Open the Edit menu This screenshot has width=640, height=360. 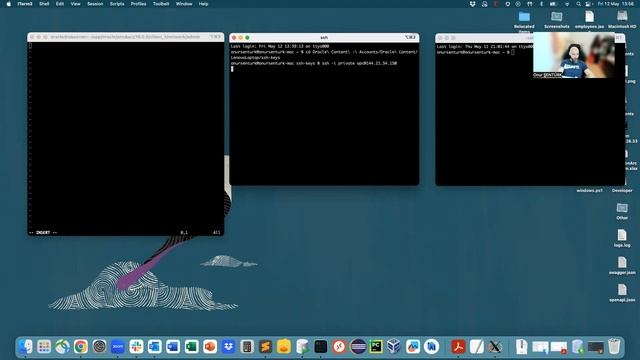click(60, 4)
